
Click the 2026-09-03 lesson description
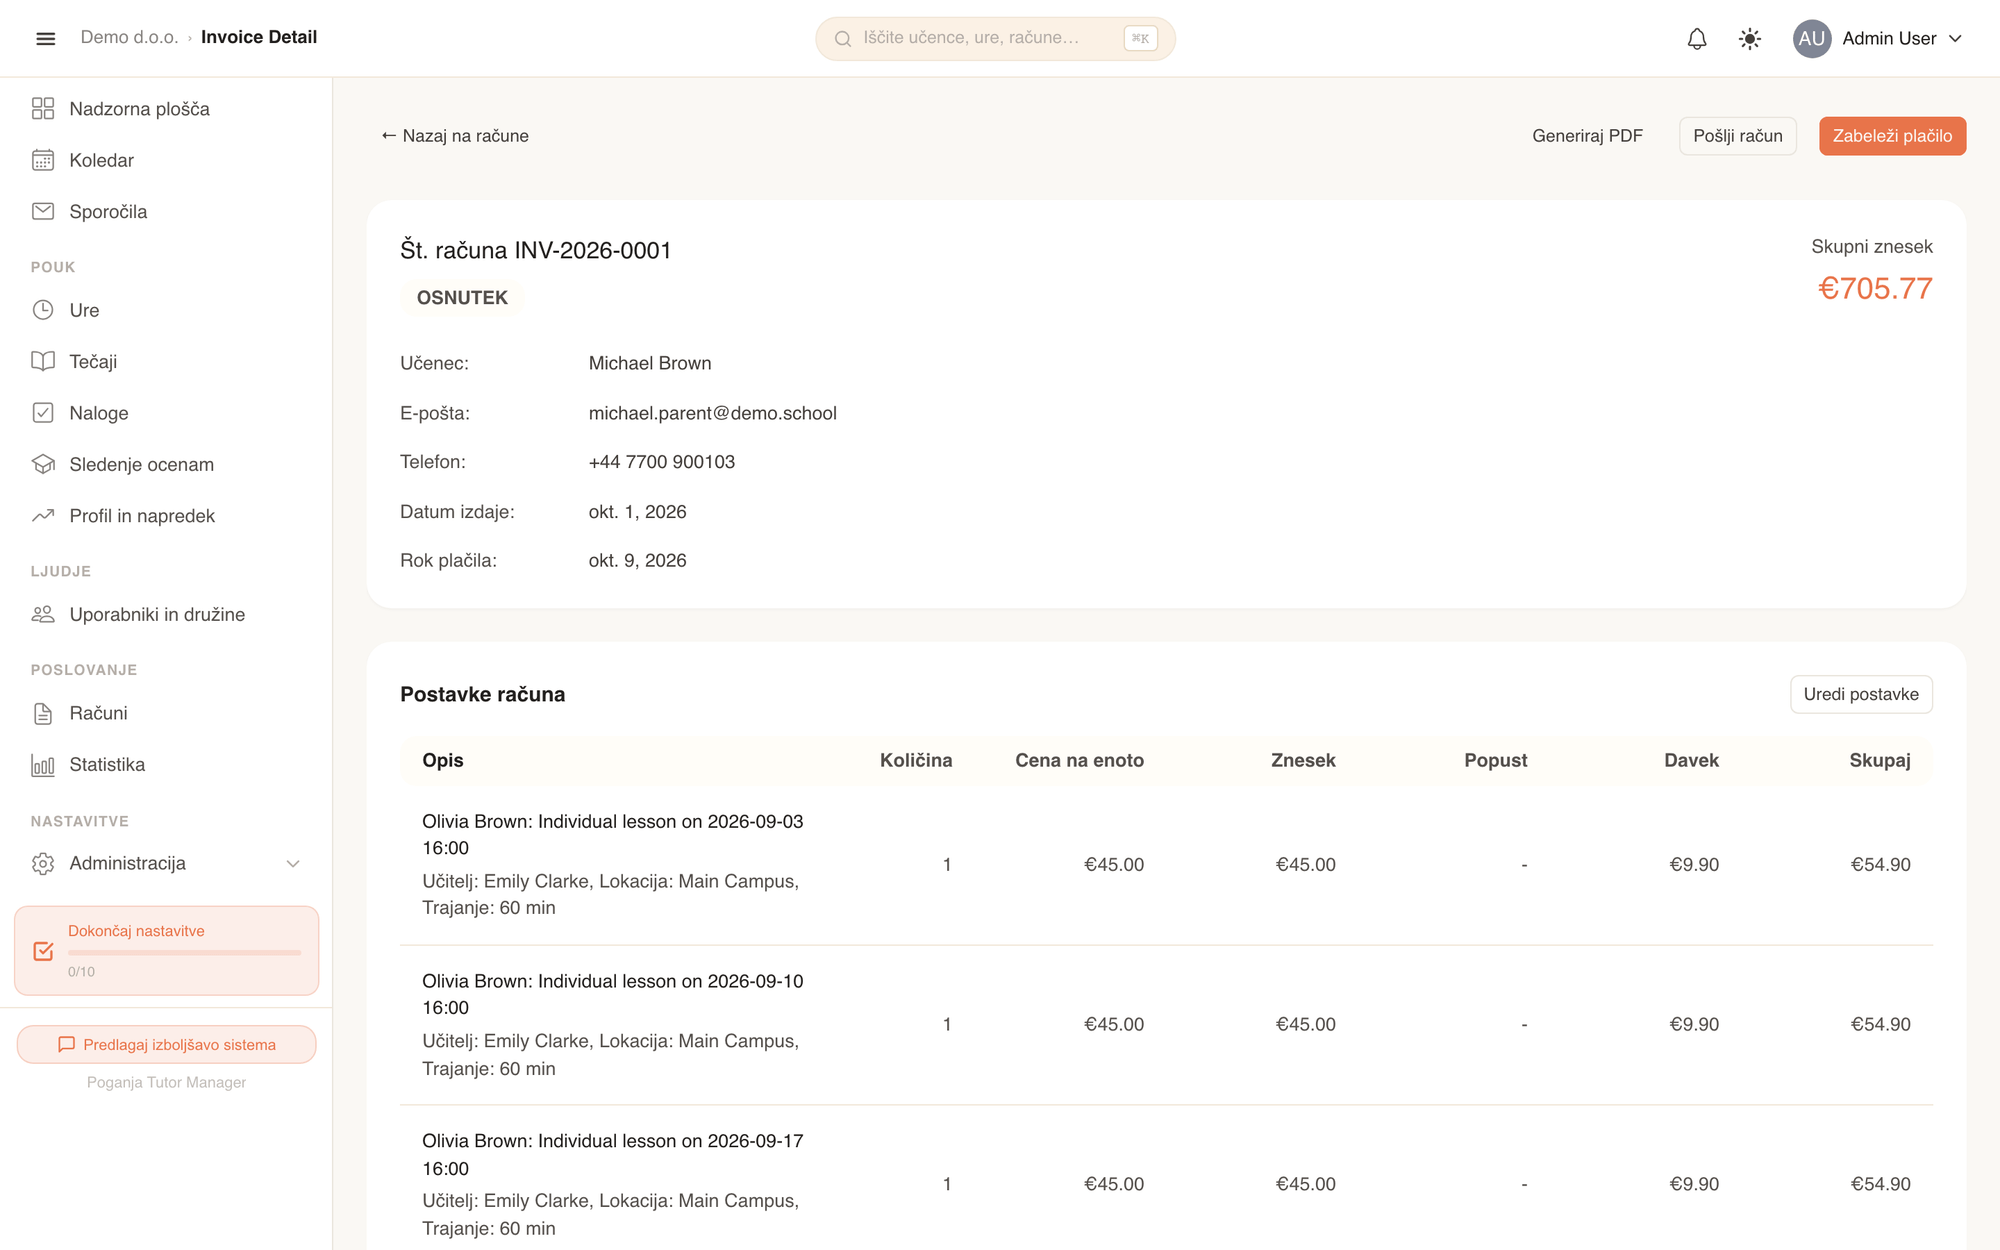[613, 834]
